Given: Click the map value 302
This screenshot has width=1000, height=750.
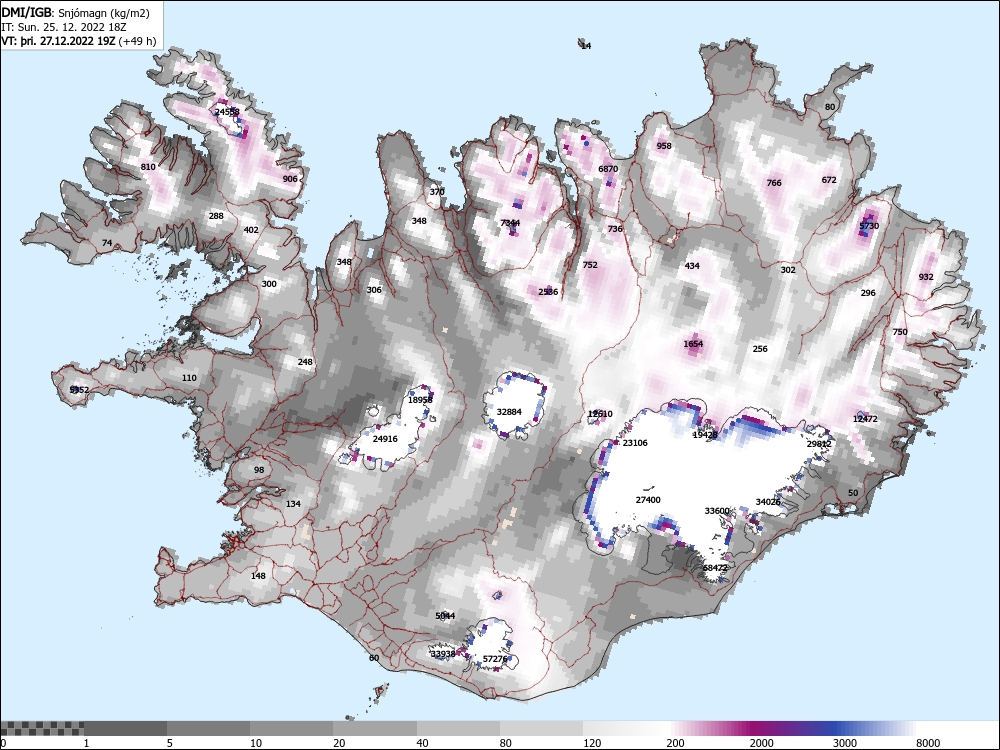Looking at the screenshot, I should (788, 270).
